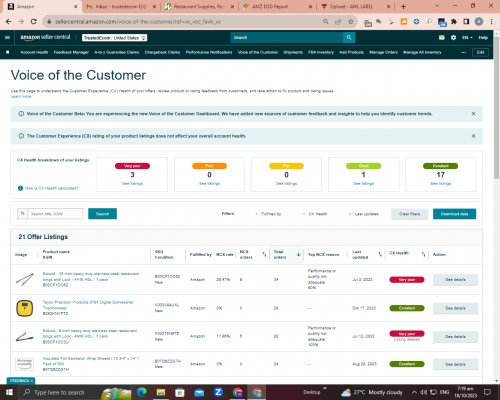The image size is (500, 400).
Task: See details for the row updated Oct 17, 2023
Action: point(455,308)
